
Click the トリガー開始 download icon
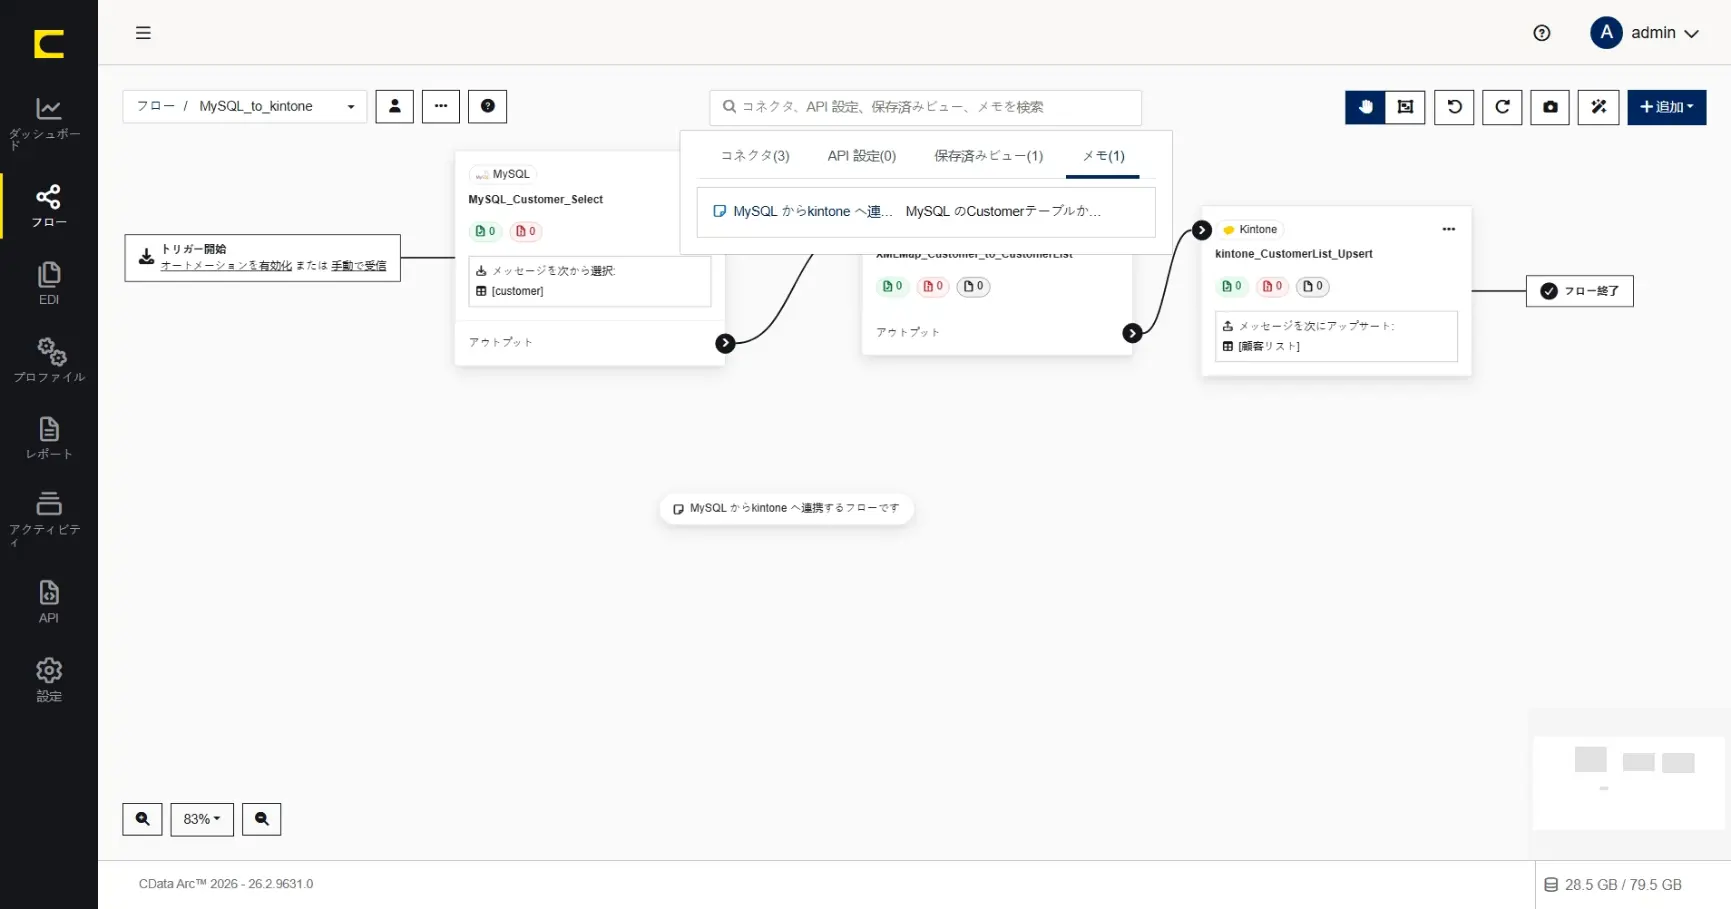pyautogui.click(x=146, y=257)
